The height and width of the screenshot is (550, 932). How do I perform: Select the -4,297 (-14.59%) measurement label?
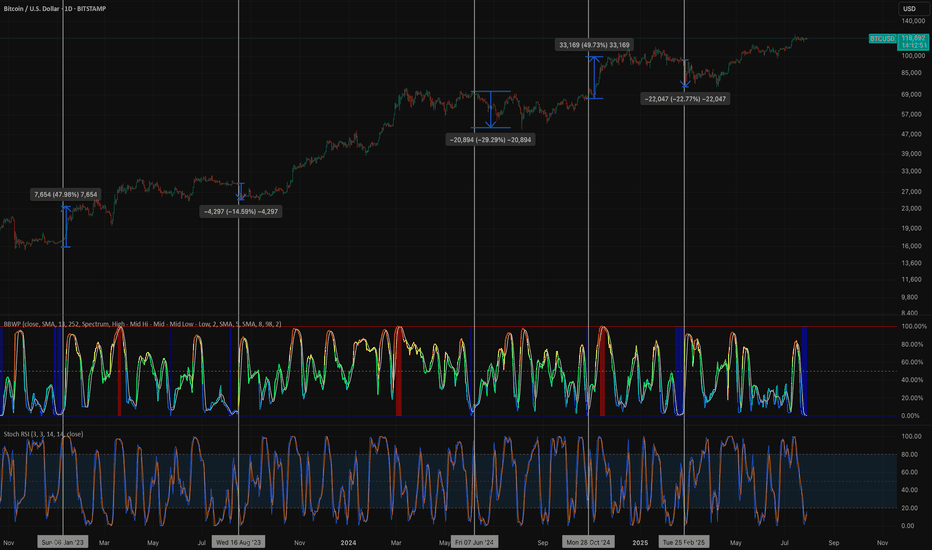pos(241,212)
